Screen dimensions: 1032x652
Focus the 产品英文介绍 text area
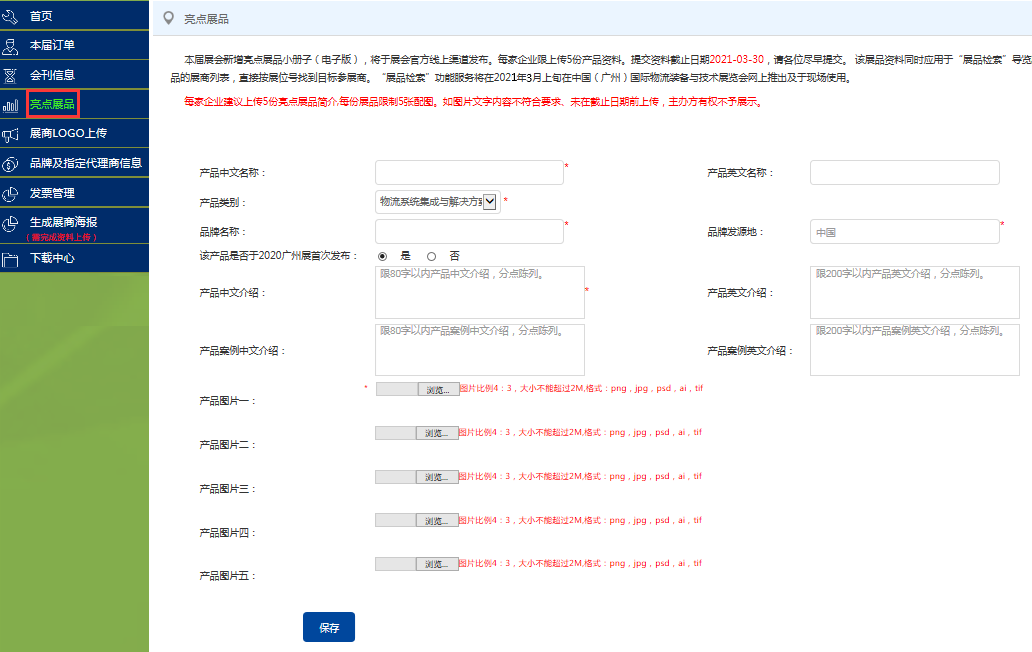pos(914,292)
